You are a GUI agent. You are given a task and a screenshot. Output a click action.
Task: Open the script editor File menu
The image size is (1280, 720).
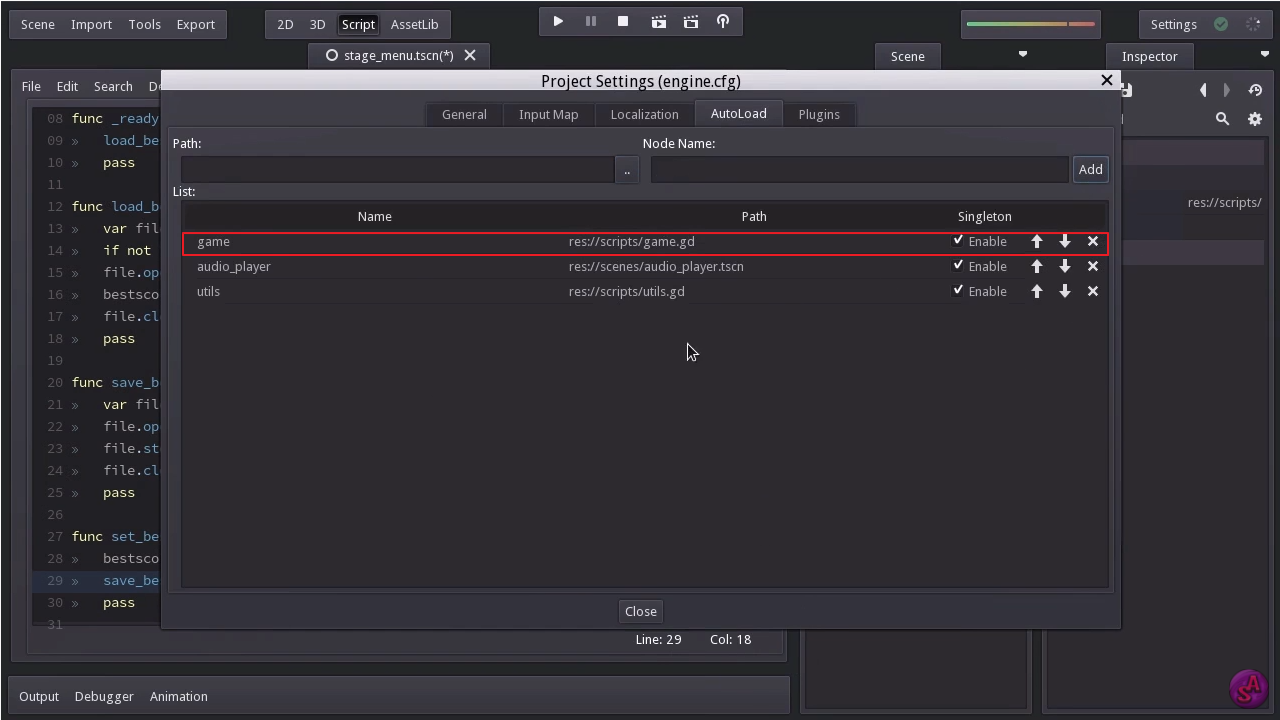31,86
